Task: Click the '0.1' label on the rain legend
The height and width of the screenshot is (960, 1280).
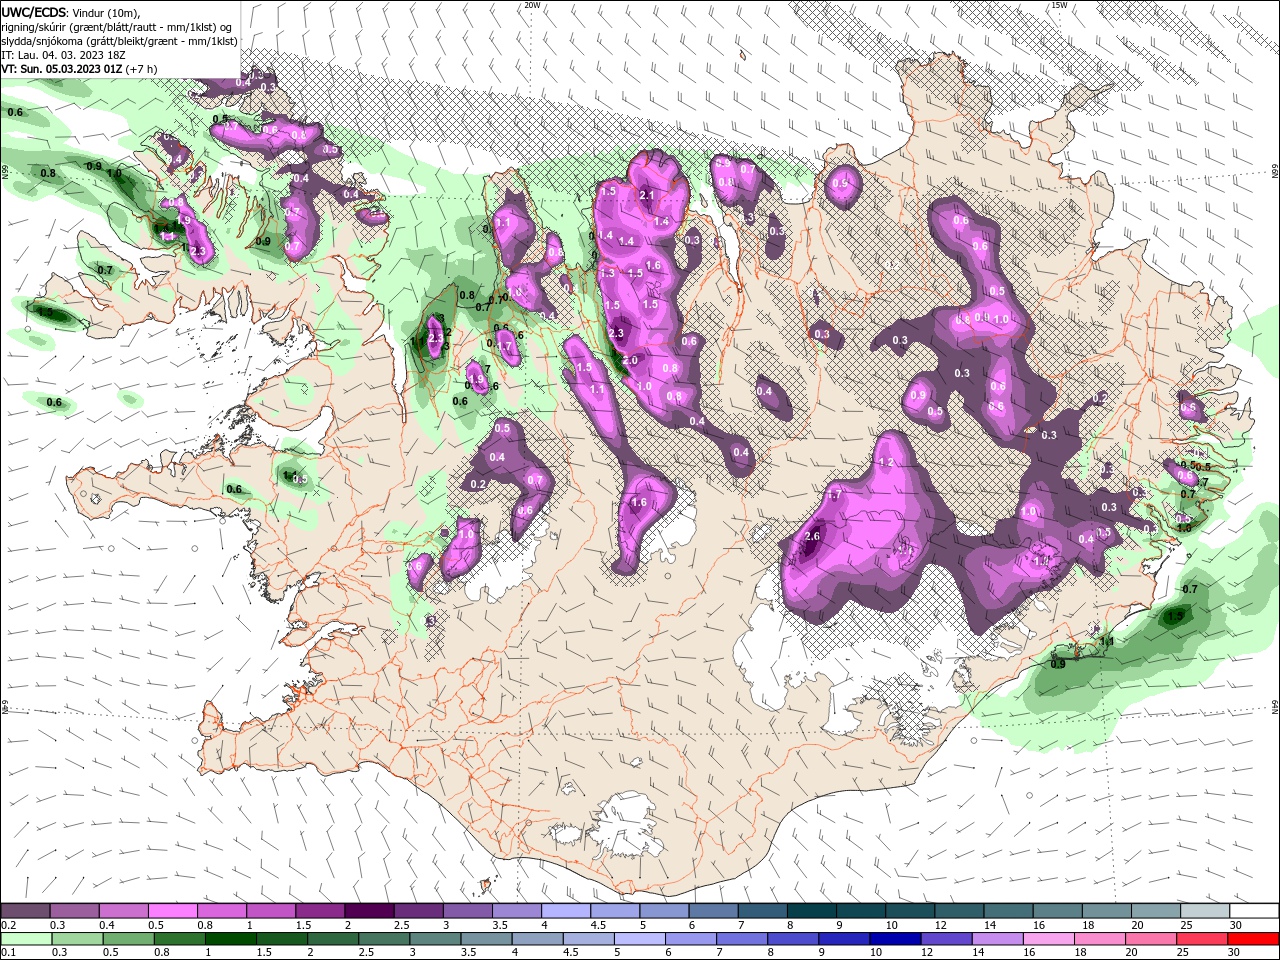Action: pos(9,953)
